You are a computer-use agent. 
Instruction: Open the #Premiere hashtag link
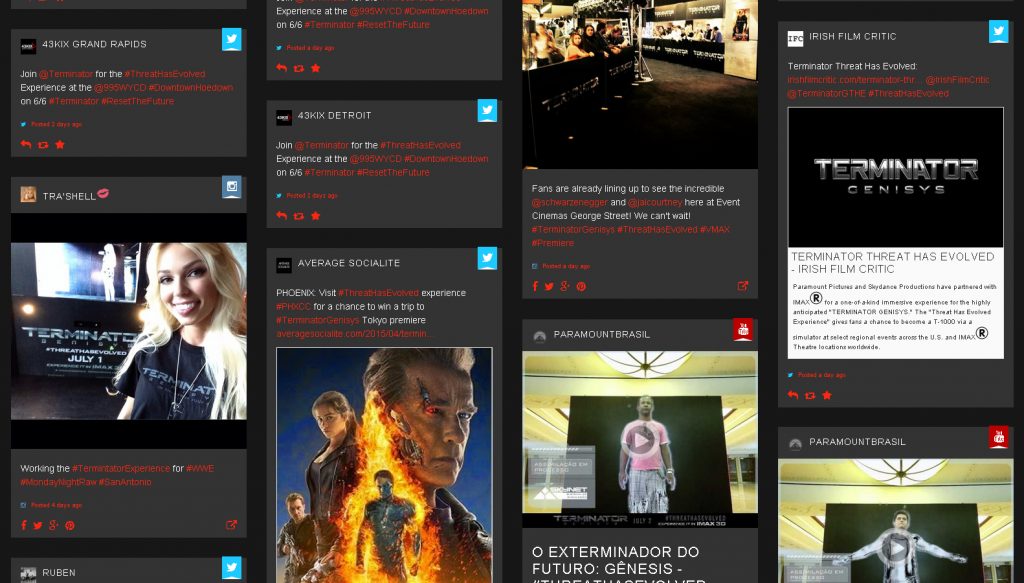click(x=552, y=243)
